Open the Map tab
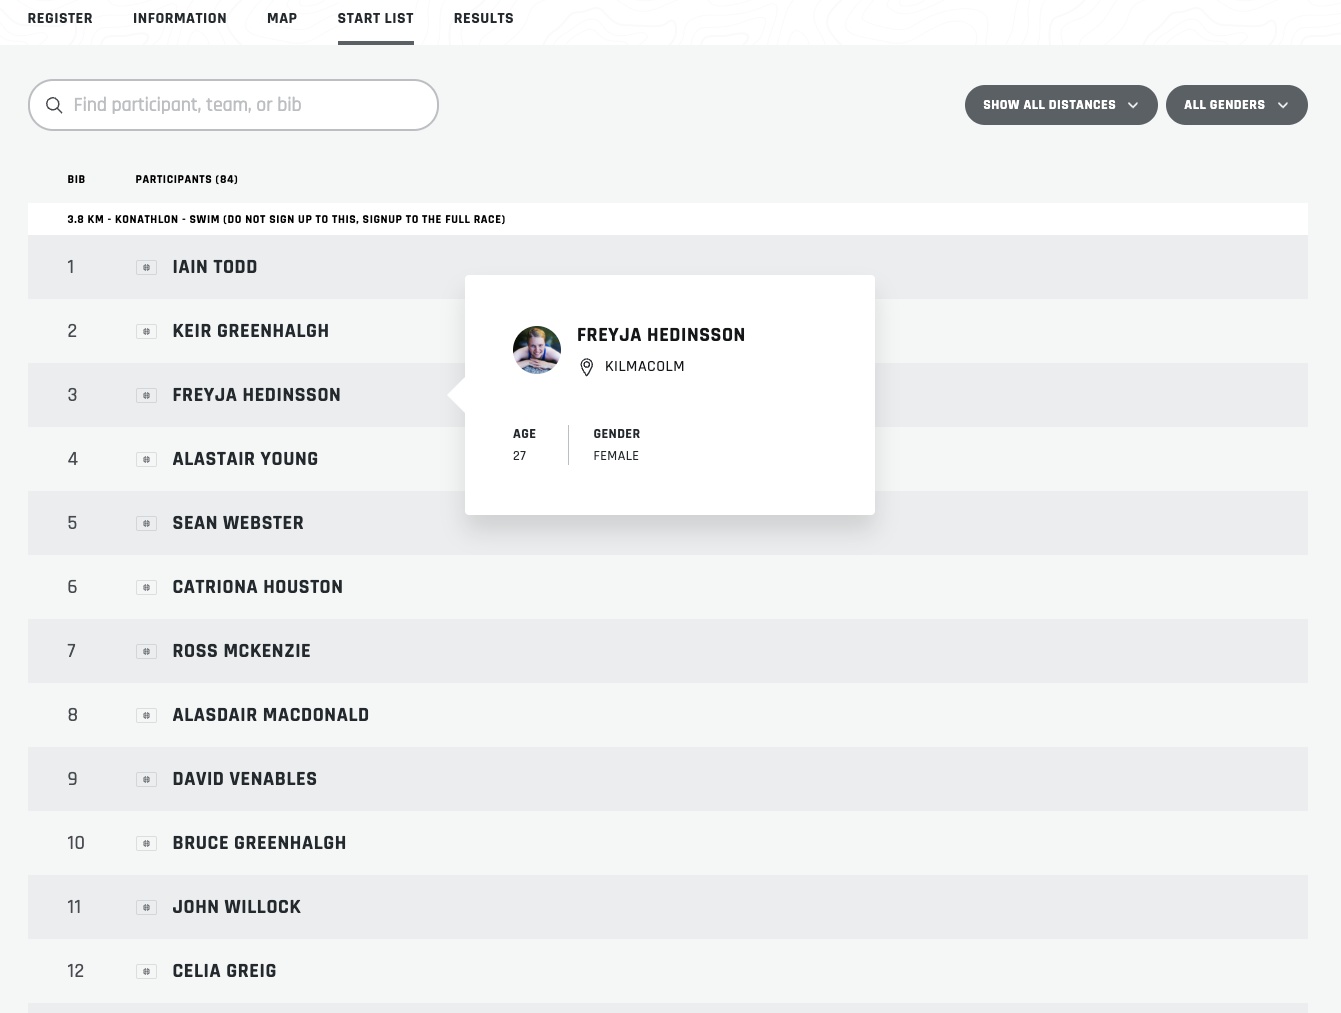1341x1013 pixels. pyautogui.click(x=282, y=18)
